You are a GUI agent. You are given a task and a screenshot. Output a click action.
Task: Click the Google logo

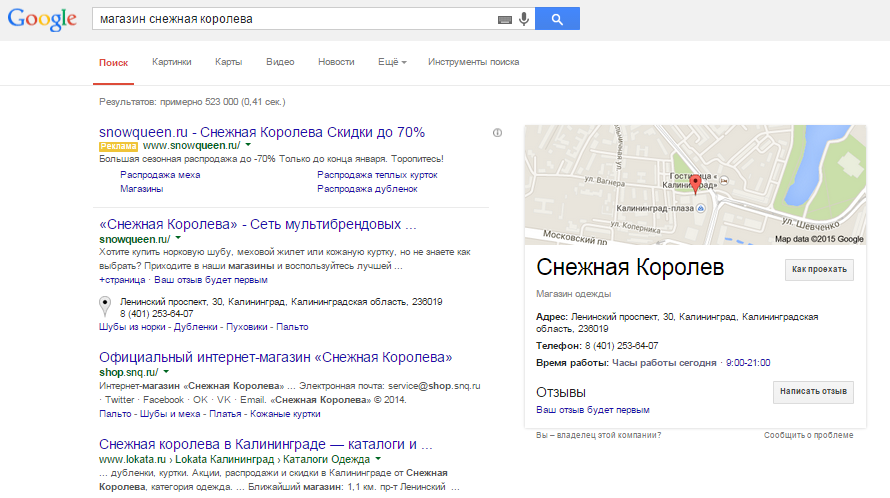[x=42, y=19]
